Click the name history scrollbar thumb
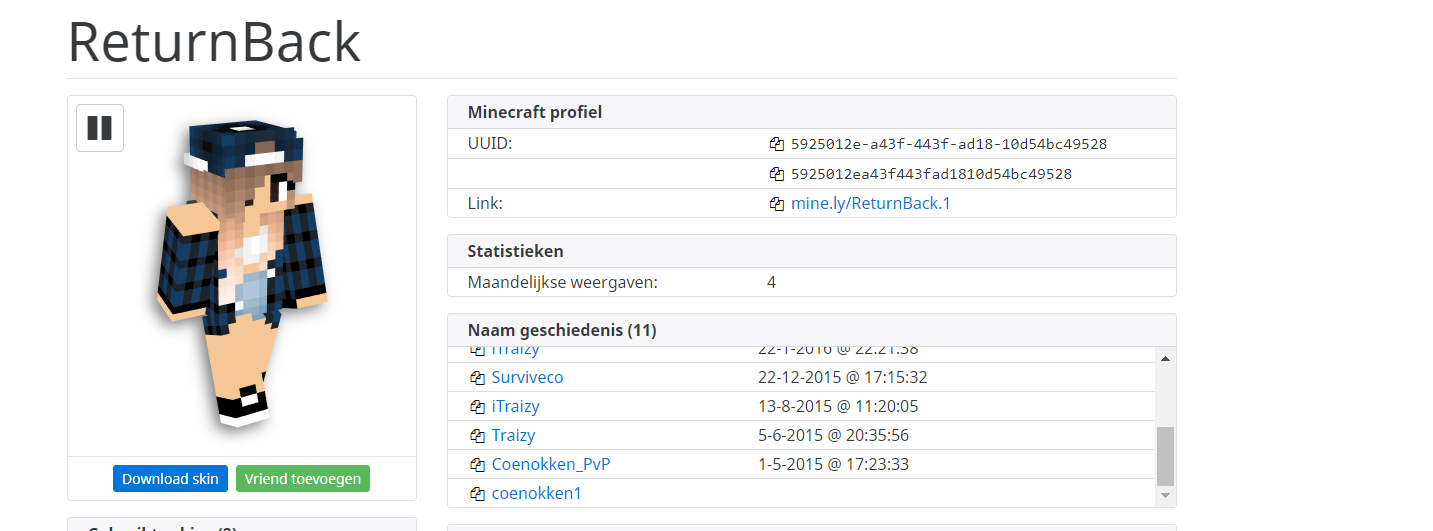 (1165, 456)
